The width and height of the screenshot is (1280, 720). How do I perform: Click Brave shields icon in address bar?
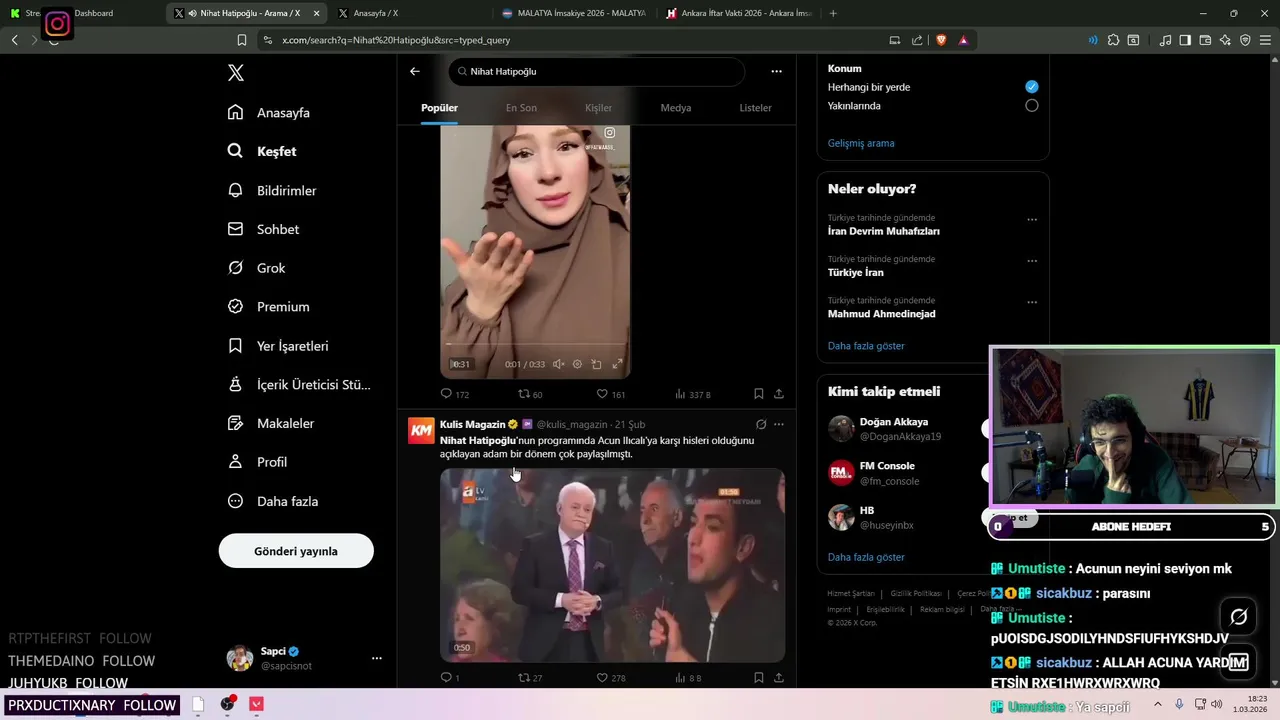click(941, 40)
